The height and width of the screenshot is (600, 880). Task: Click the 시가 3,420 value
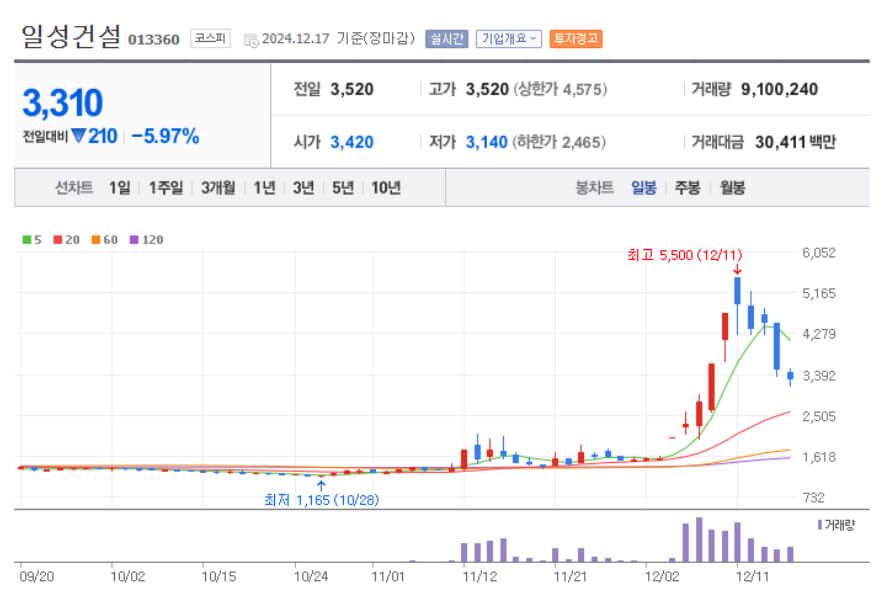tap(352, 142)
